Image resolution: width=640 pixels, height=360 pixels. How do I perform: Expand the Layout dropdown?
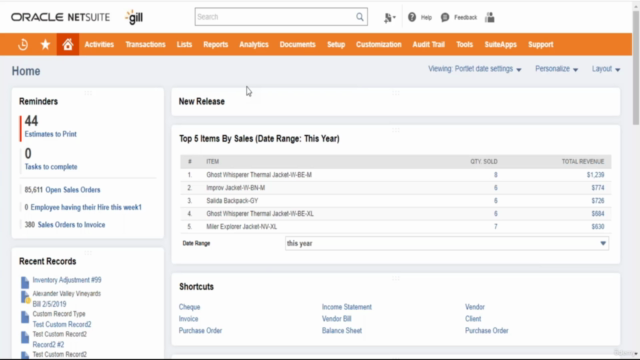click(x=606, y=69)
